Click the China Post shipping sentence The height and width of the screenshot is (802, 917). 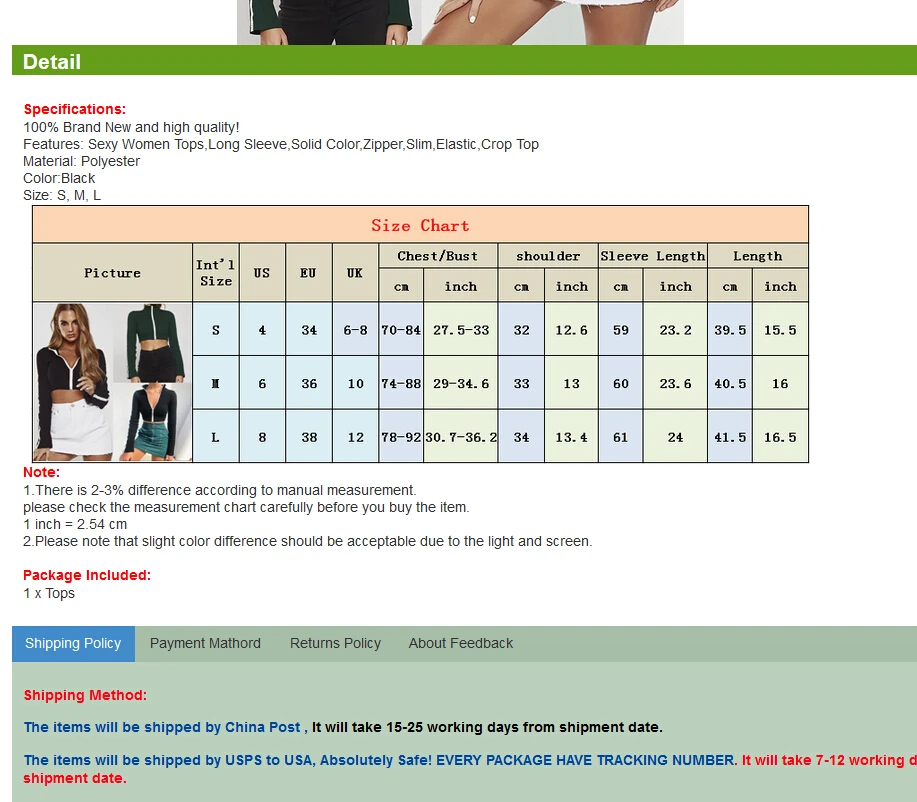click(x=343, y=727)
